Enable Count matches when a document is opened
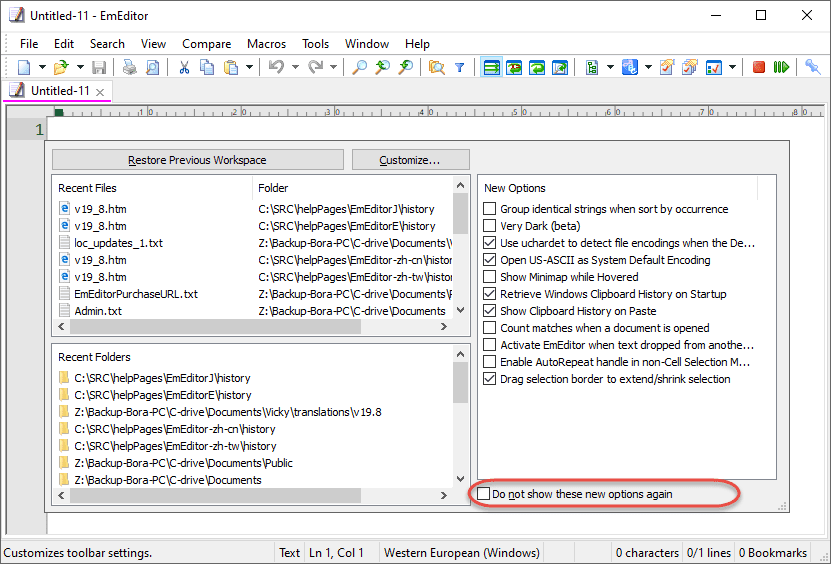Viewport: 831px width, 564px height. click(490, 328)
